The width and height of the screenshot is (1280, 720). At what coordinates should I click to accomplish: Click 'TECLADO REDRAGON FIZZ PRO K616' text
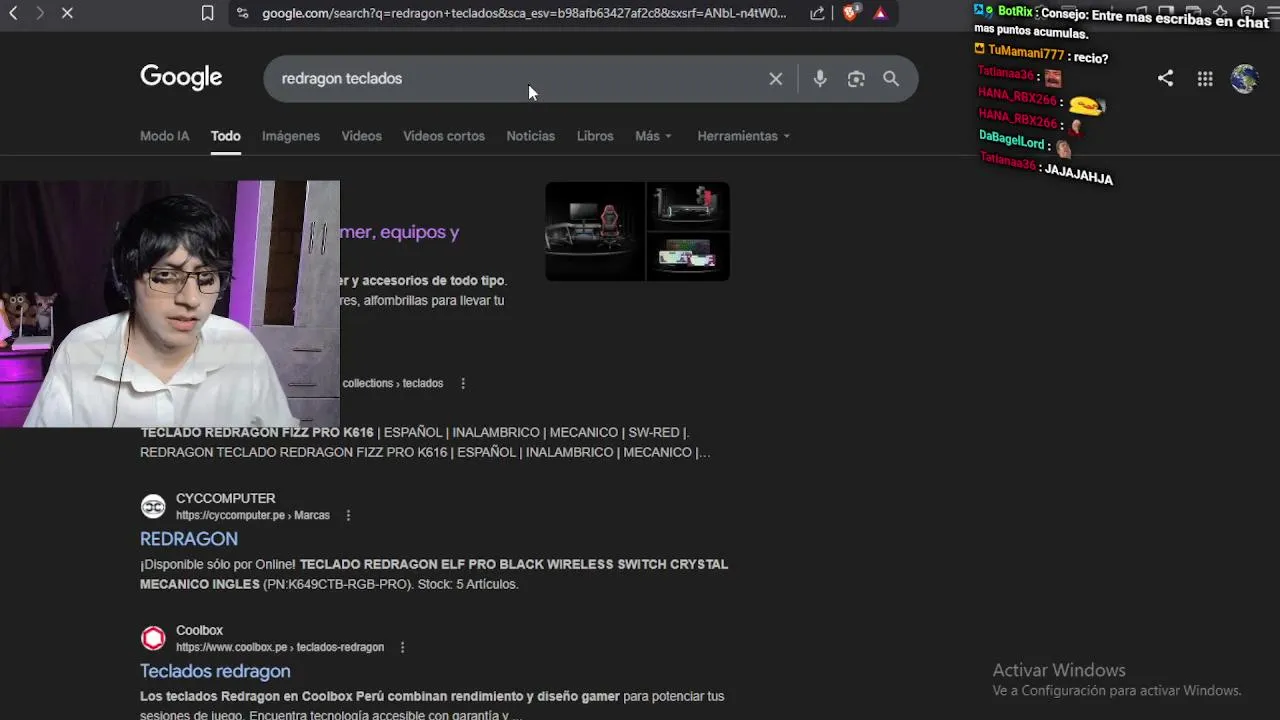tap(257, 432)
